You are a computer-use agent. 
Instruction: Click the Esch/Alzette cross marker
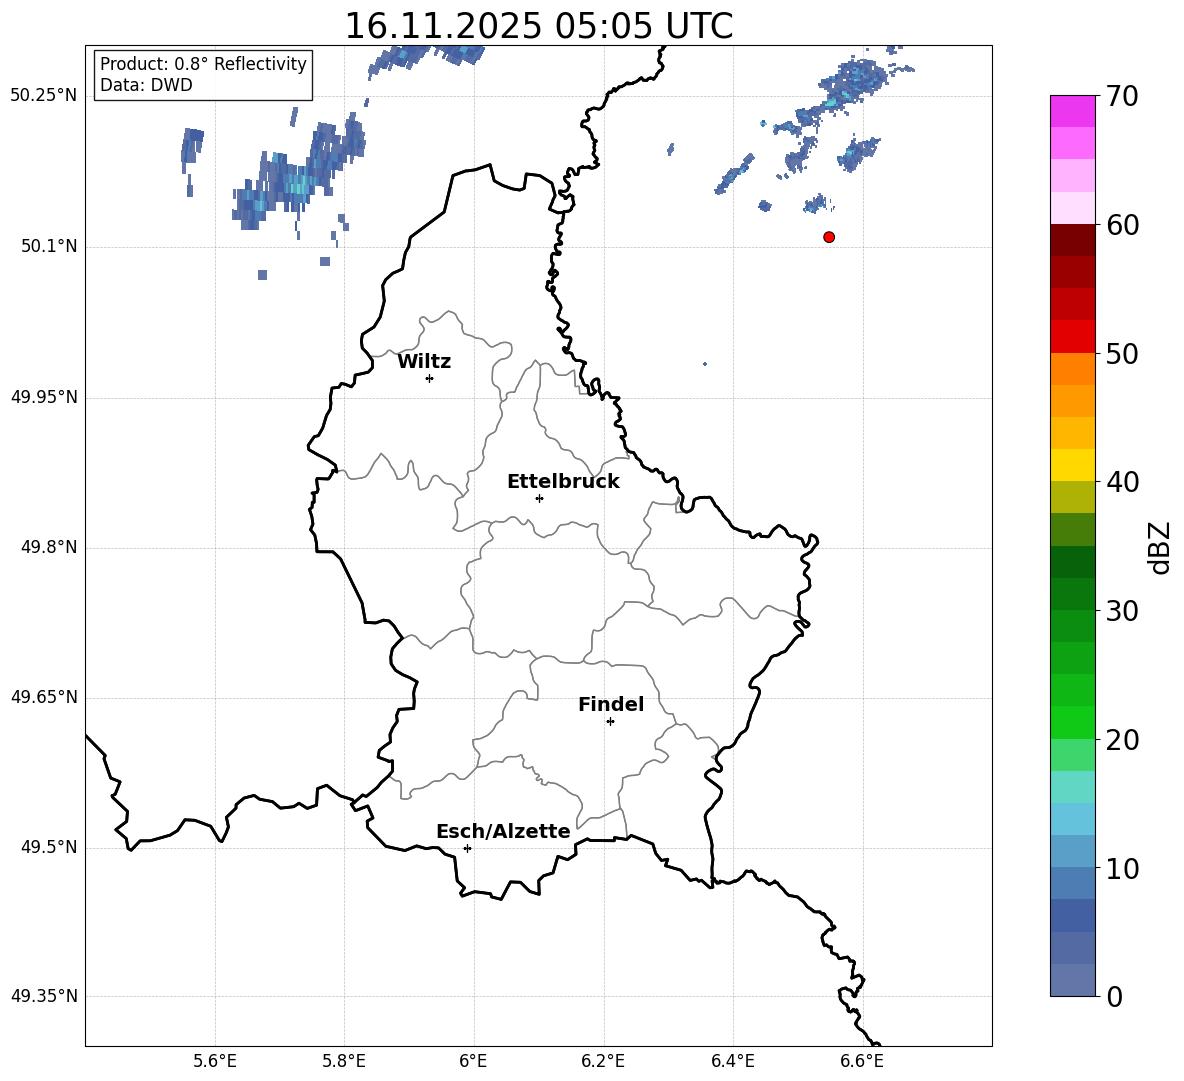click(x=467, y=848)
